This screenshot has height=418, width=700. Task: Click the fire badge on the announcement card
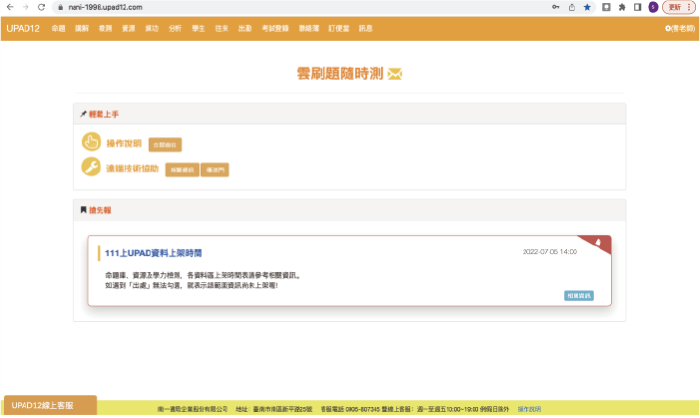(598, 243)
